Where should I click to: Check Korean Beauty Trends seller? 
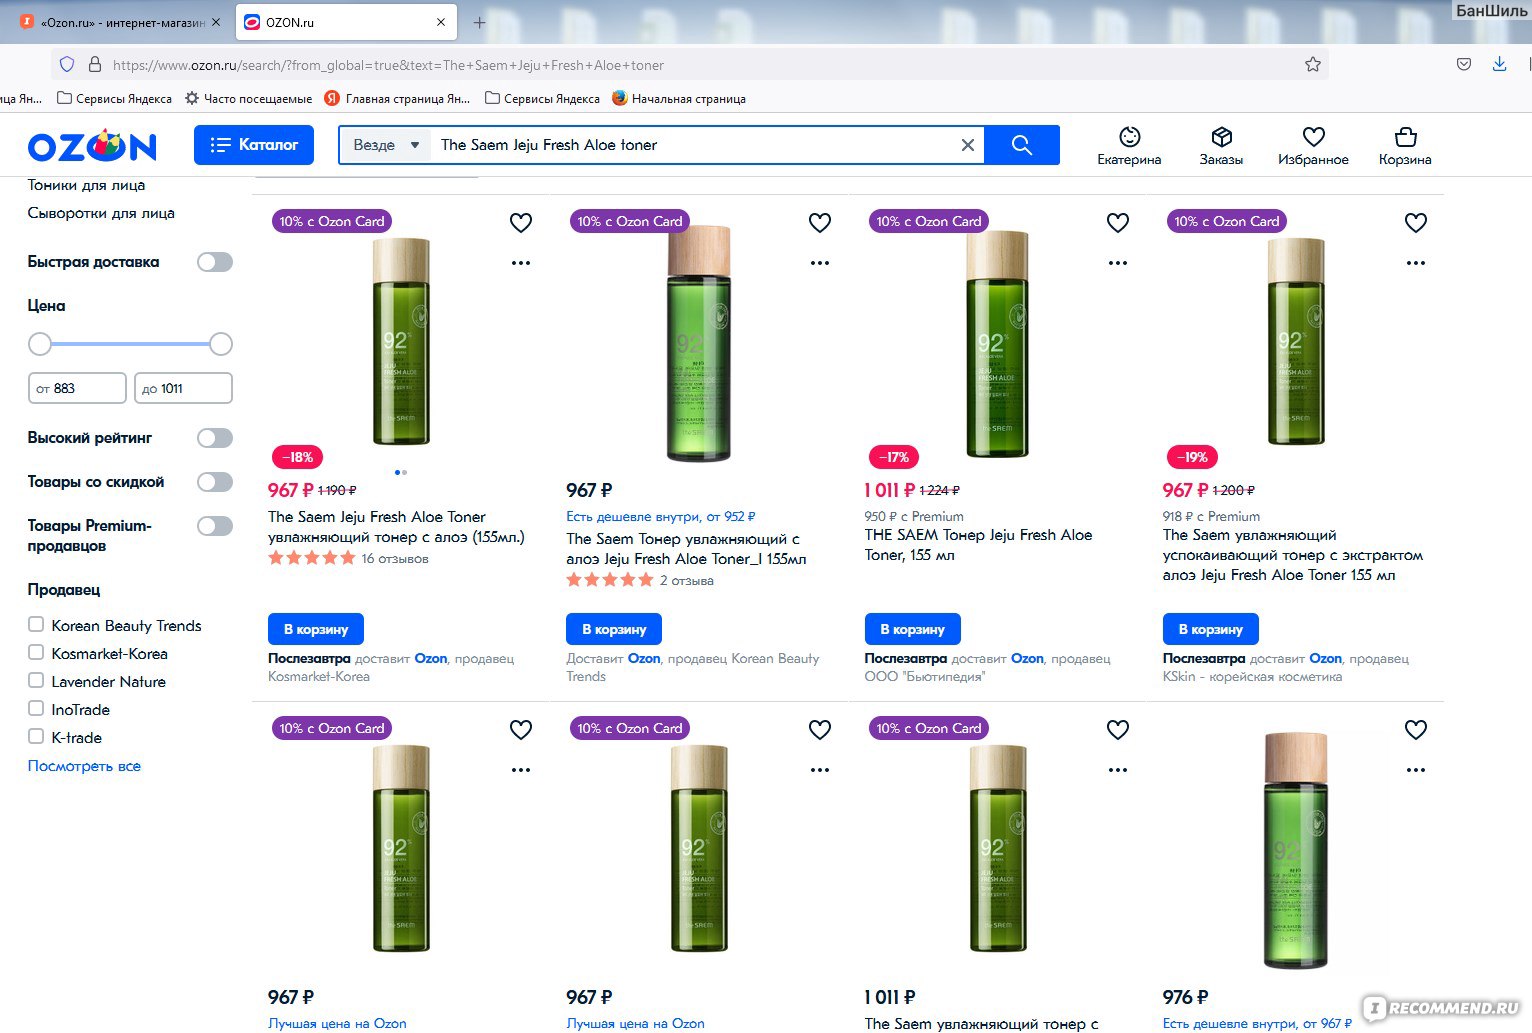pos(36,625)
